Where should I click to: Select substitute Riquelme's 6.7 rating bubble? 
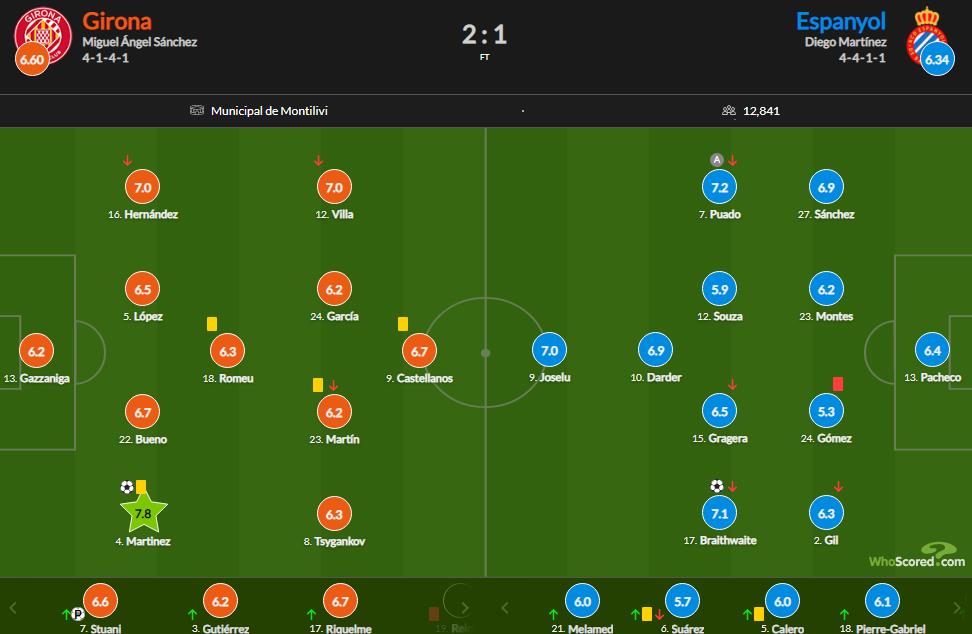tap(340, 601)
